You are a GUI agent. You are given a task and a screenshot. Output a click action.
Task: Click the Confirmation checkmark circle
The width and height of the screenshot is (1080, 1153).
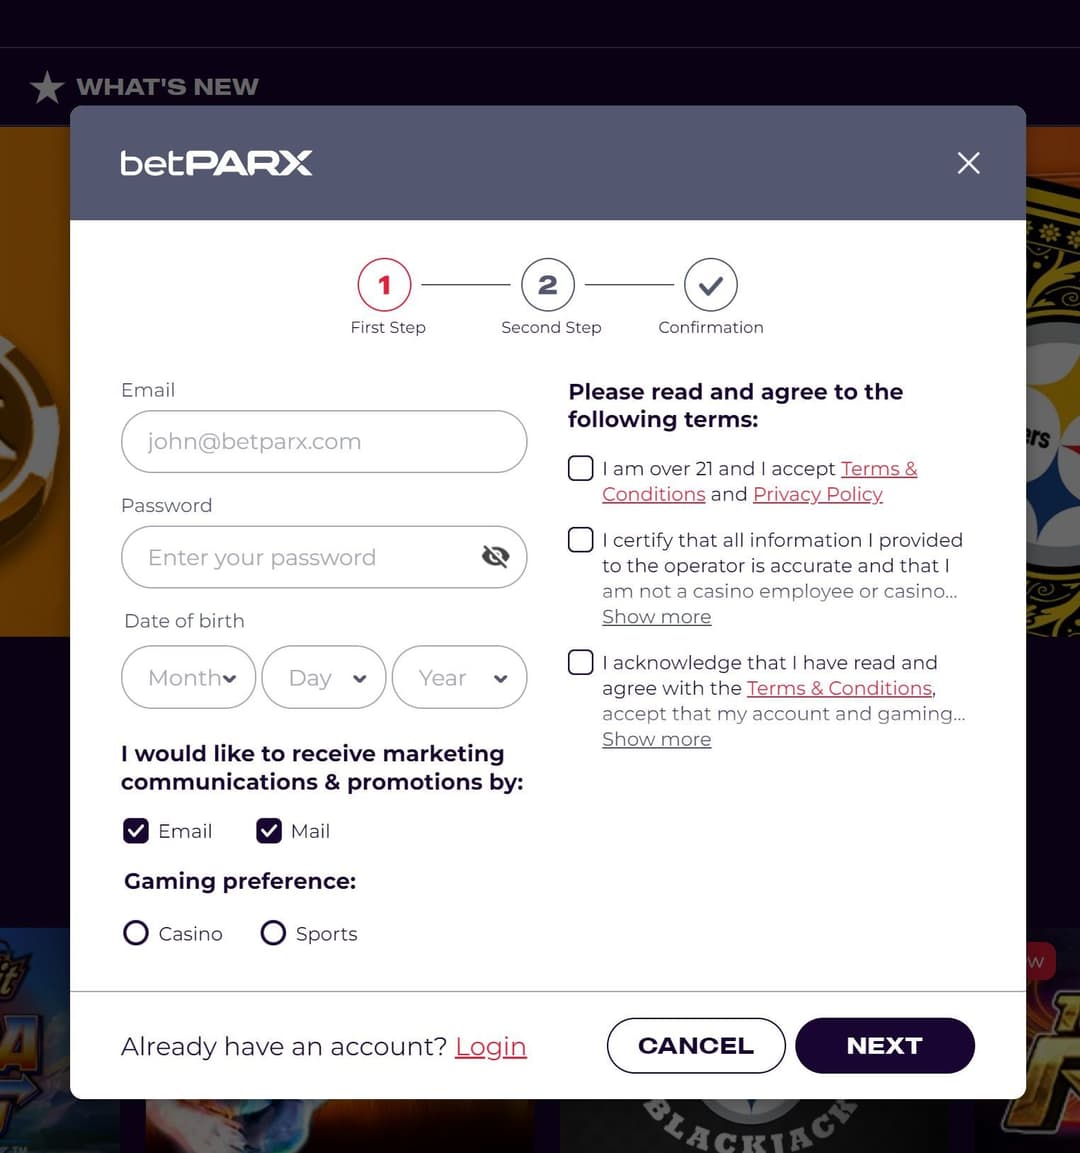pyautogui.click(x=710, y=284)
